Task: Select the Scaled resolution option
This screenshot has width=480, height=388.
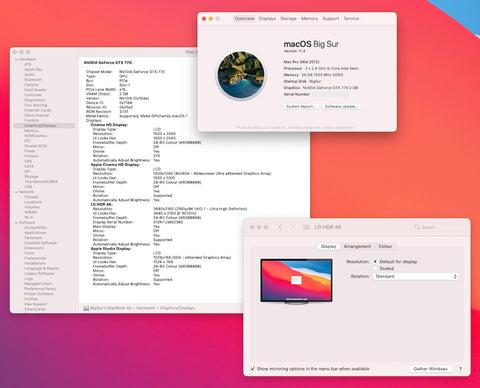Action: (x=375, y=268)
